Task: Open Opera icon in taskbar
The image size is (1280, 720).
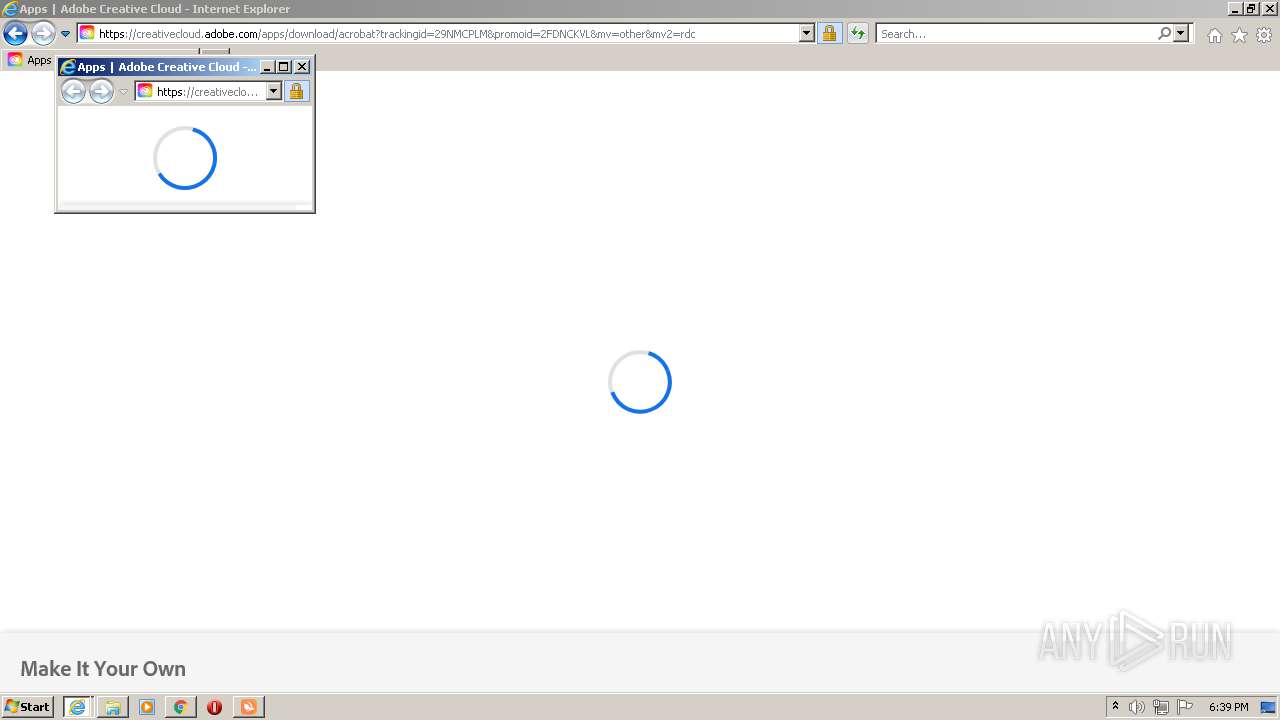Action: [x=214, y=707]
